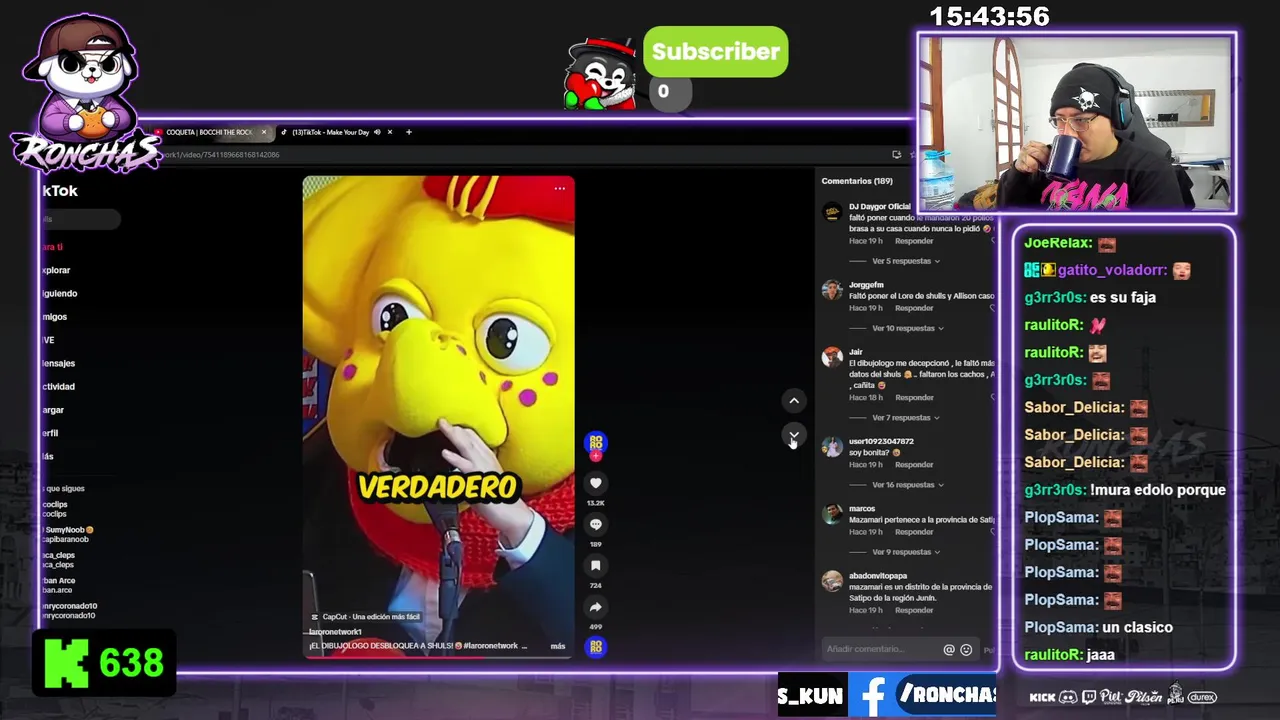
Task: Open the spinning sound disc at bottom
Action: coord(595,646)
